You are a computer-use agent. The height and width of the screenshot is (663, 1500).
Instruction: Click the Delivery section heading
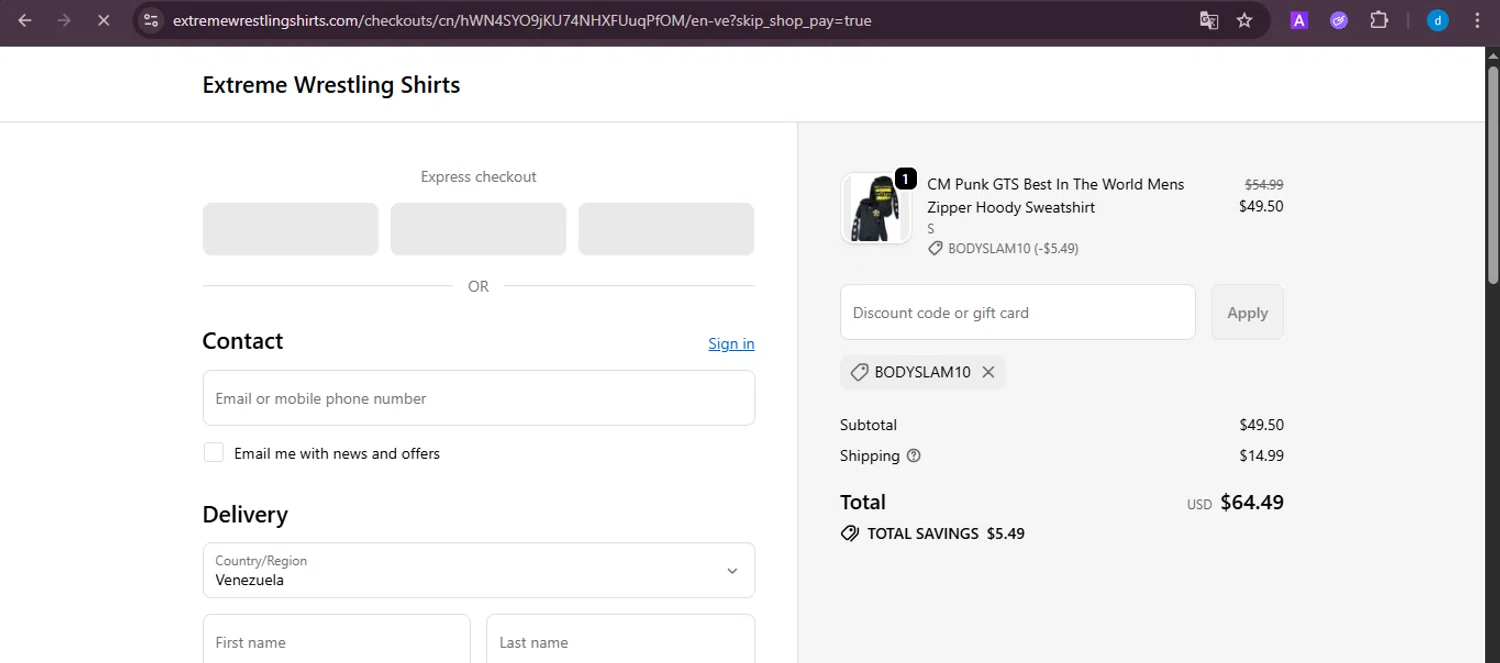(x=245, y=514)
